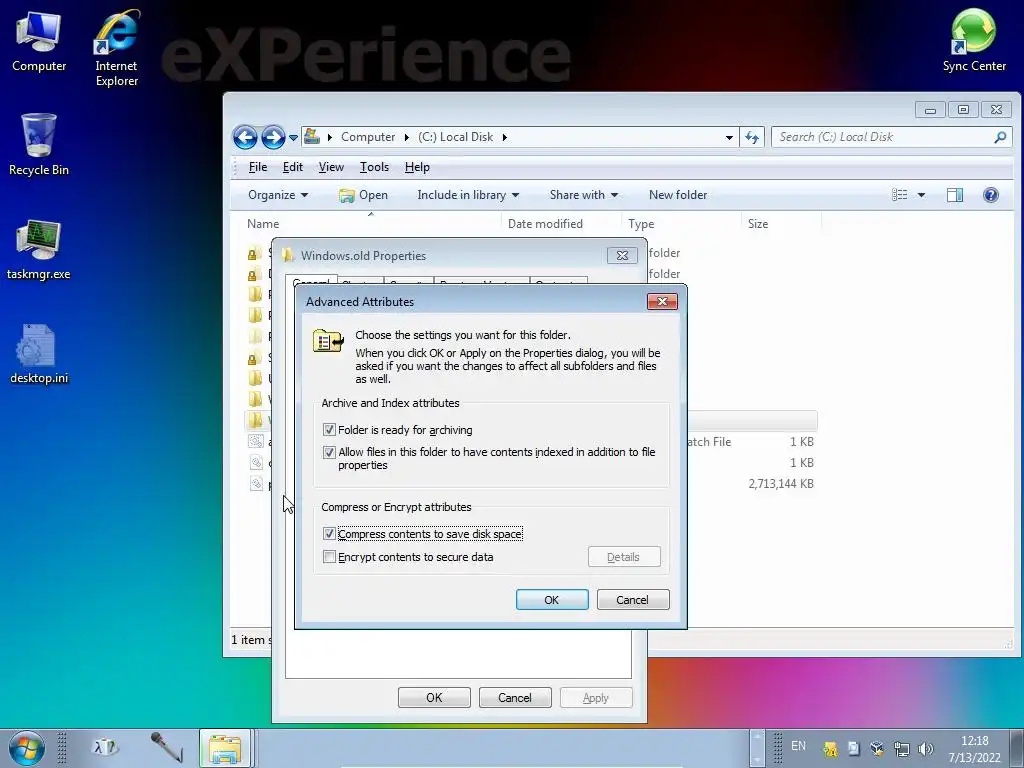Select the desktop.ini file icon
Screen dimensions: 1024x768
(x=39, y=354)
